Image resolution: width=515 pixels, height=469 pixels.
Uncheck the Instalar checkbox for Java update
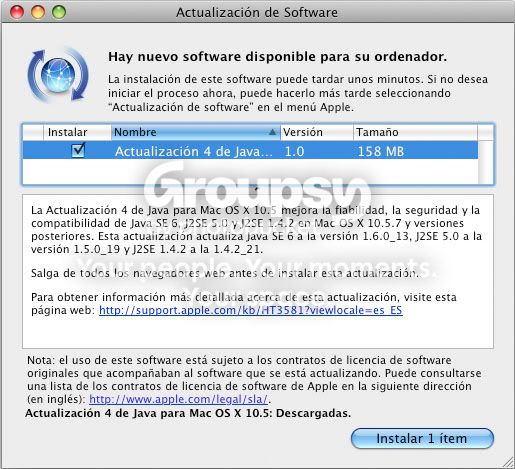[78, 151]
